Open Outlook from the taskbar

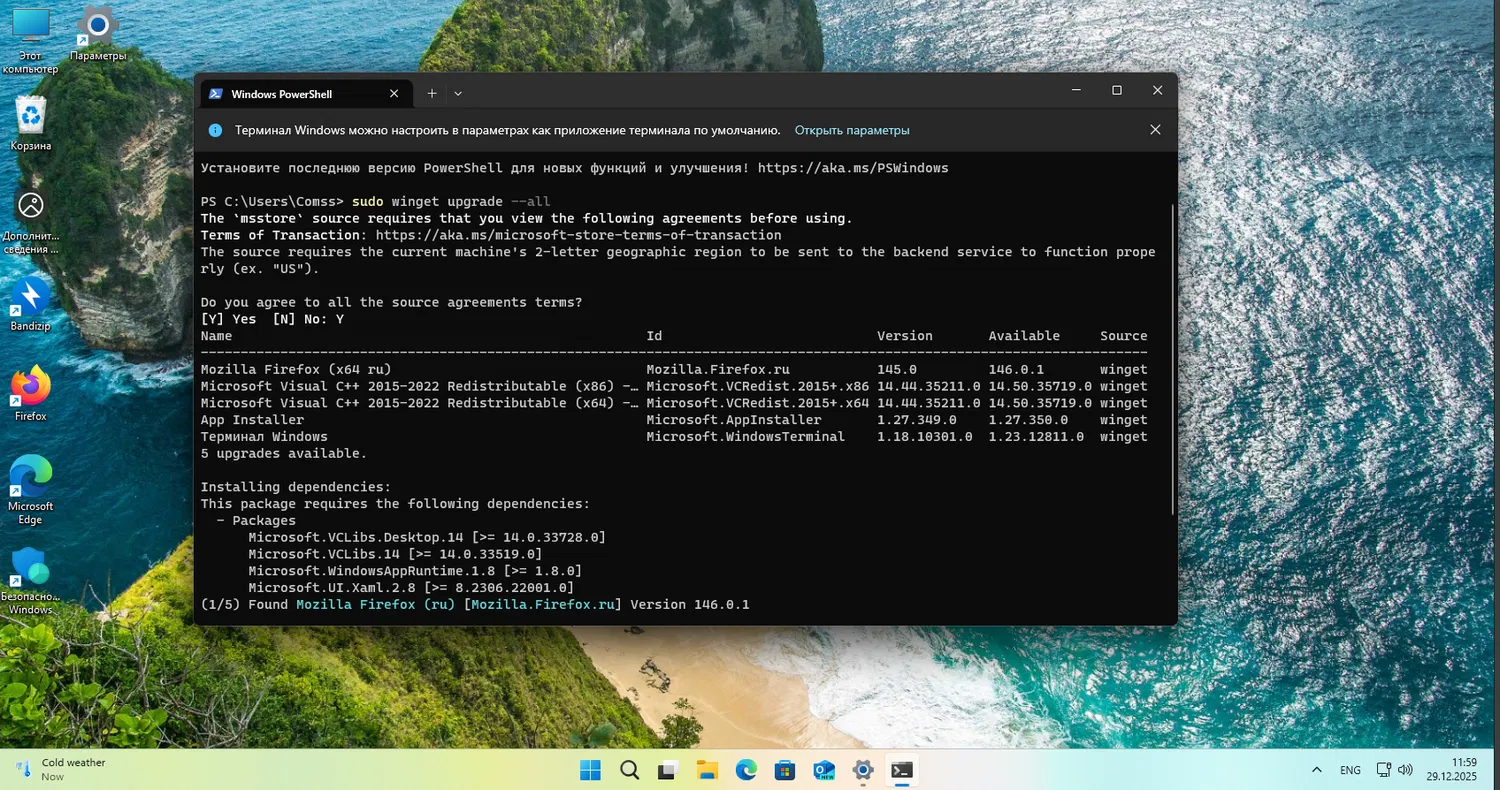point(825,770)
